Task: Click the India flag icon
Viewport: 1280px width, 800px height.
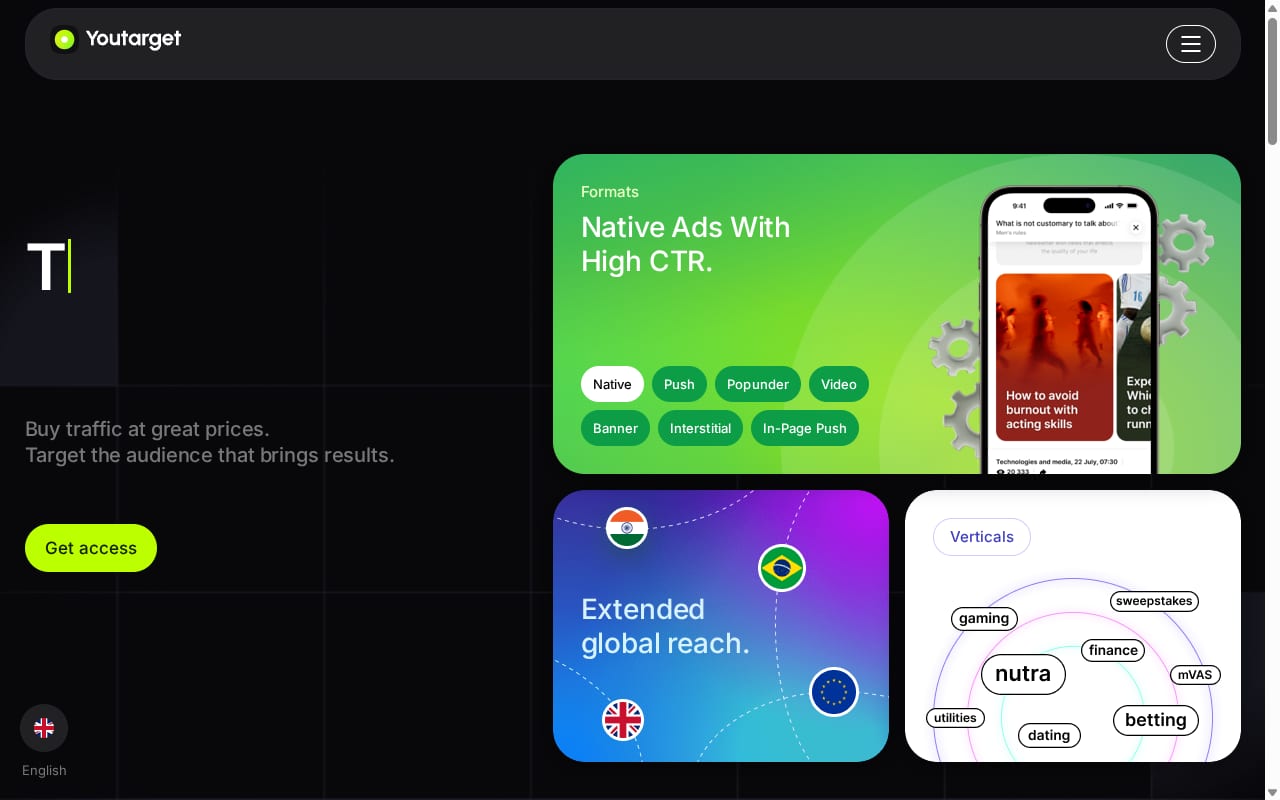Action: tap(627, 528)
